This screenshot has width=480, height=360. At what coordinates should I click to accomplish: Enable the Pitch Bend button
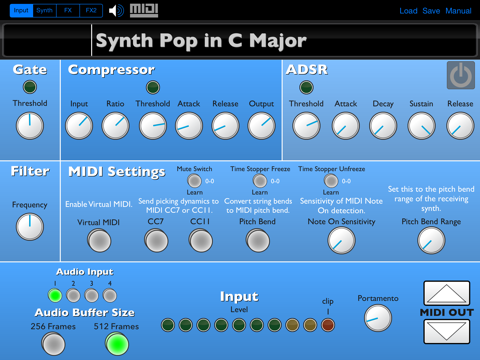pos(258,240)
